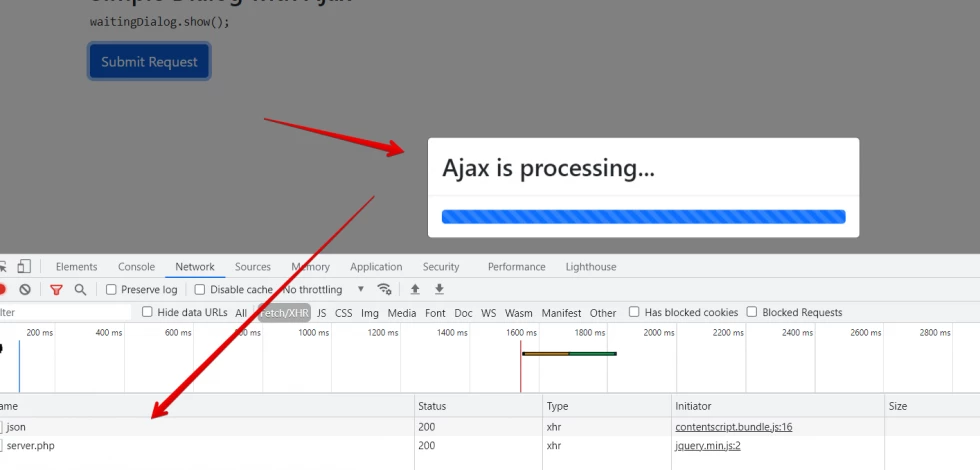Sort by Initiator column header

pos(778,406)
